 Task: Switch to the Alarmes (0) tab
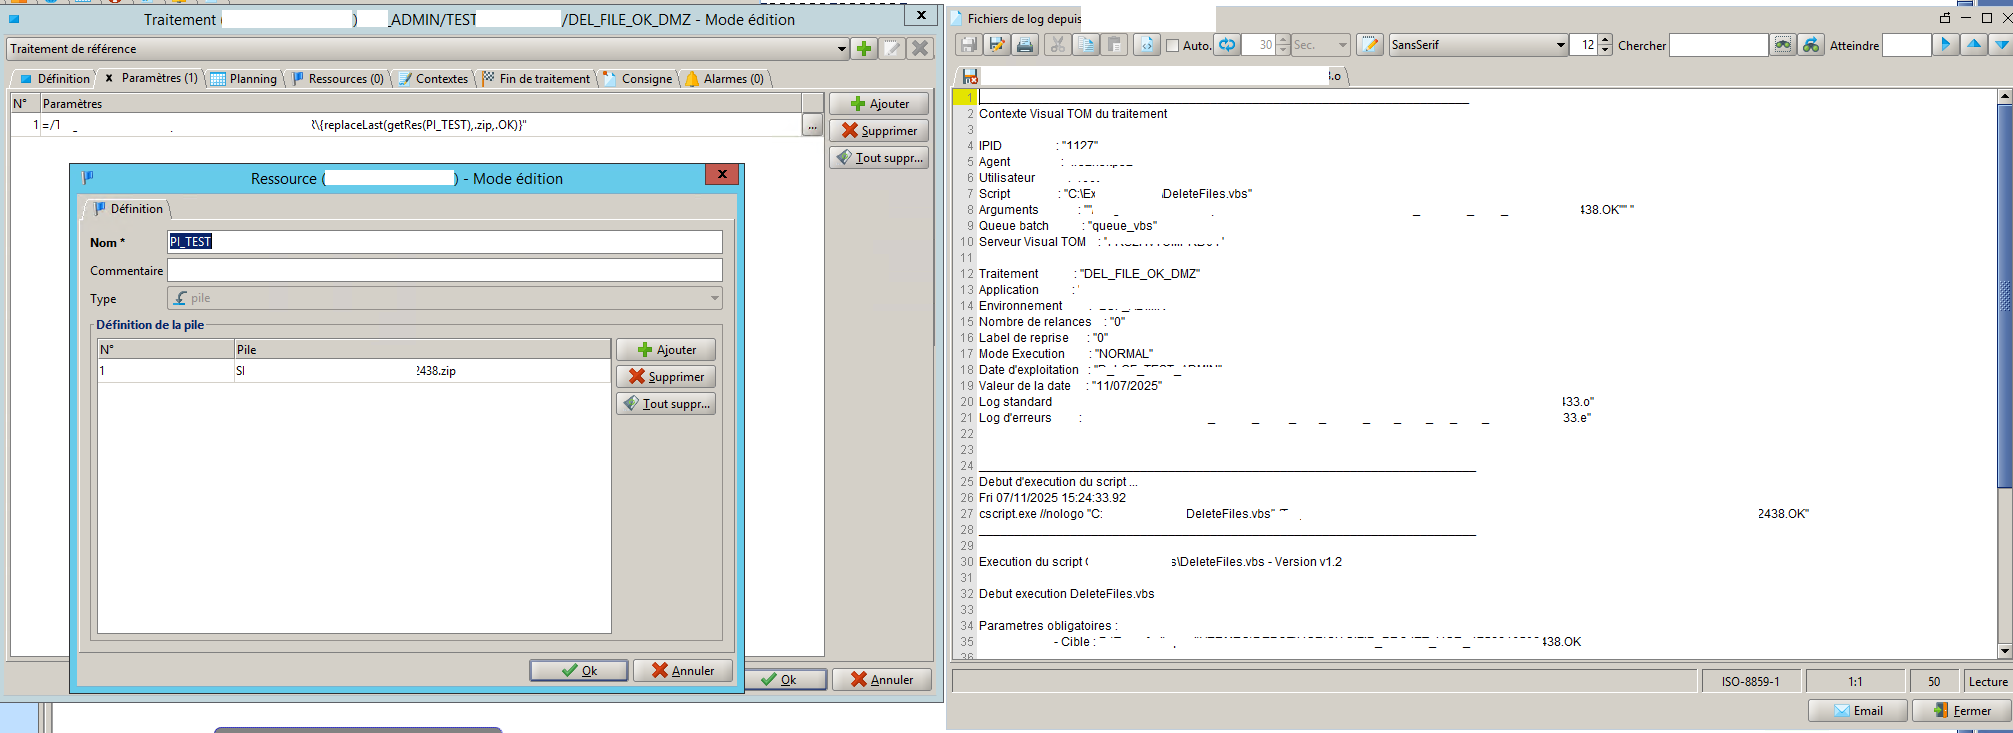tap(725, 78)
